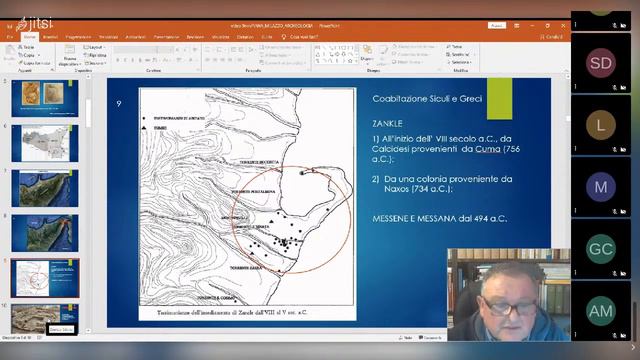
Task: Click the Copia formato painter
Action: (x=34, y=63)
